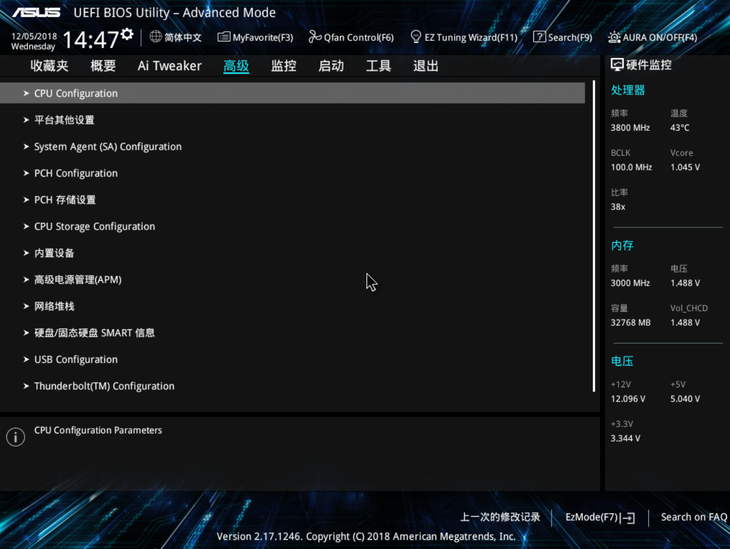Screen dimensions: 730x549
Task: Expand the 内置设备 arrow
Action: 26,253
